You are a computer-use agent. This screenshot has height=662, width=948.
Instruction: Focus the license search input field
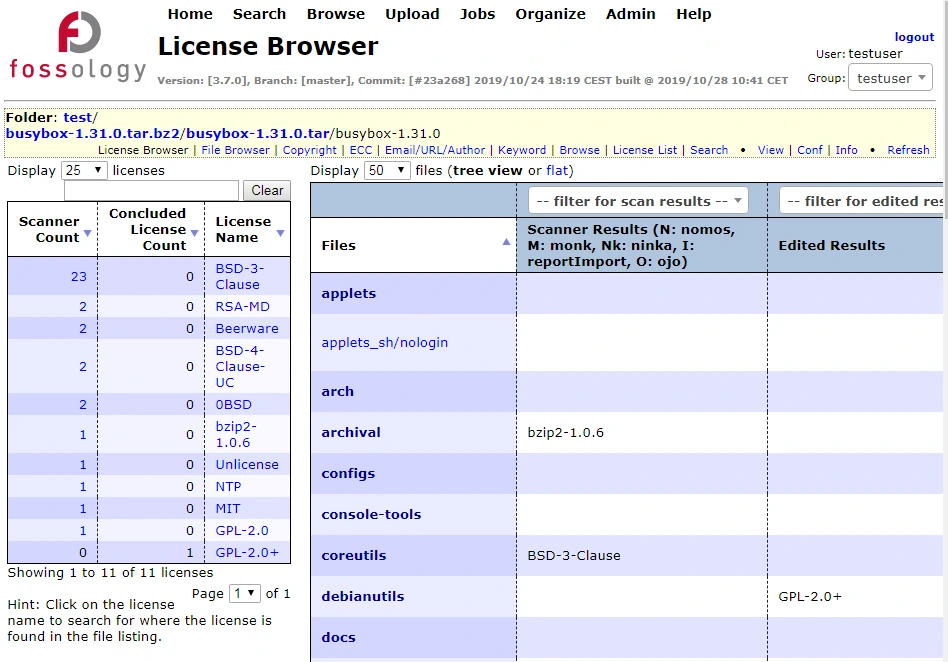(x=151, y=190)
